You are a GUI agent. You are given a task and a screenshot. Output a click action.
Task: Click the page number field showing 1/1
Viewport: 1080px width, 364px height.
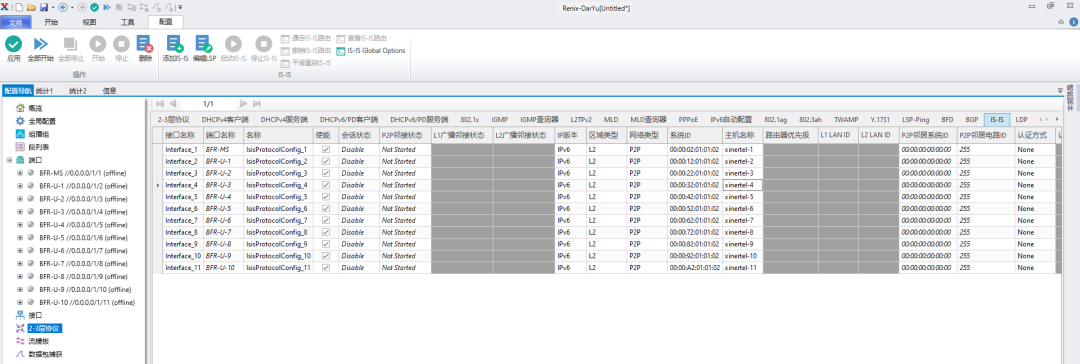point(208,103)
